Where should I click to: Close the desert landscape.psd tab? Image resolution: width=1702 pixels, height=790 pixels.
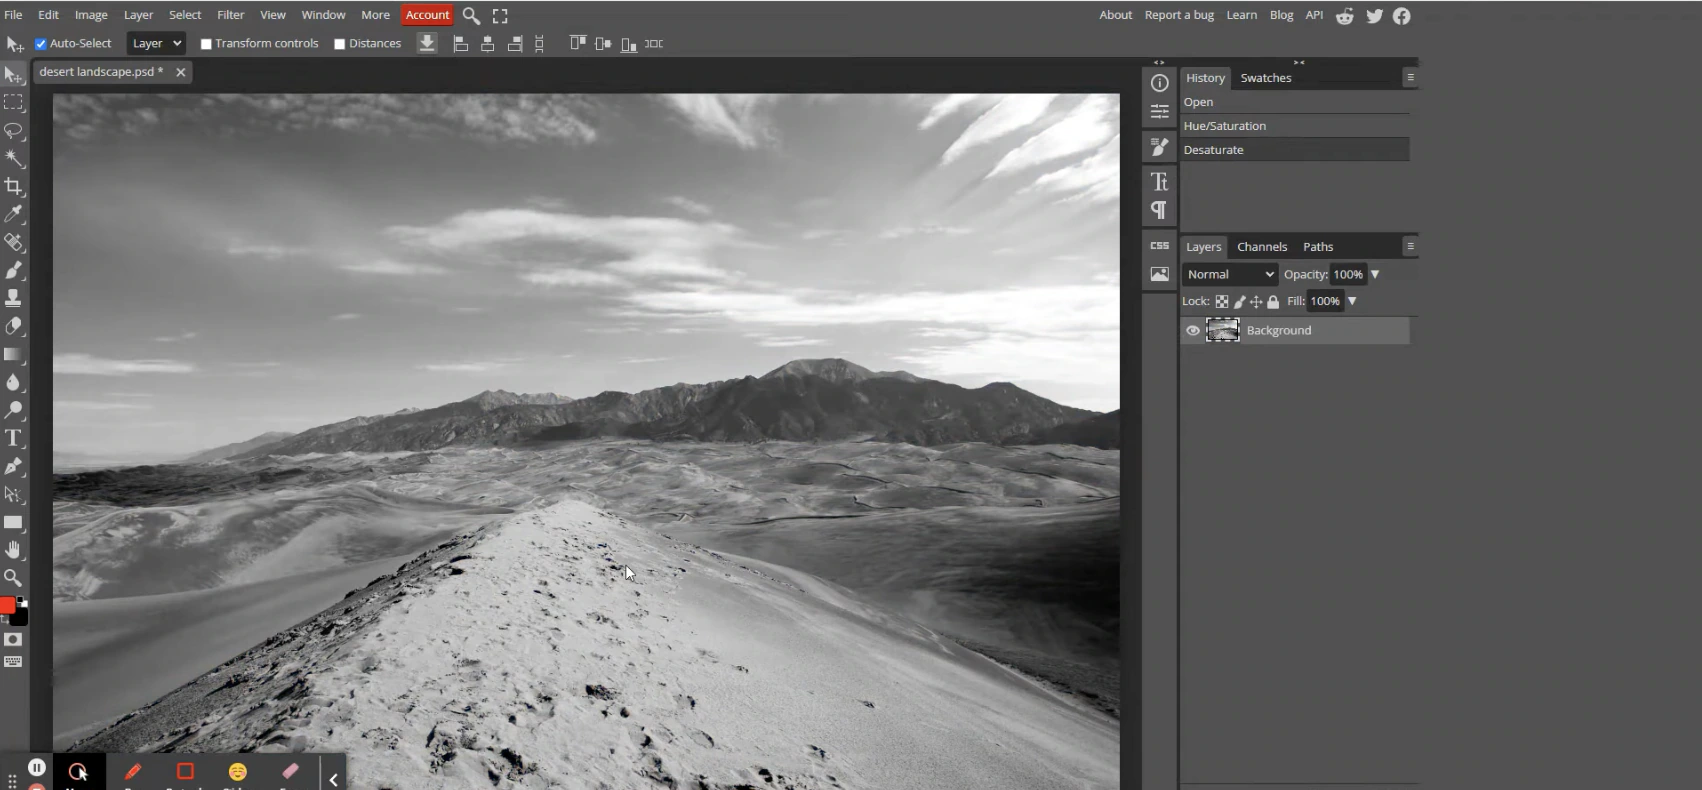tap(180, 72)
